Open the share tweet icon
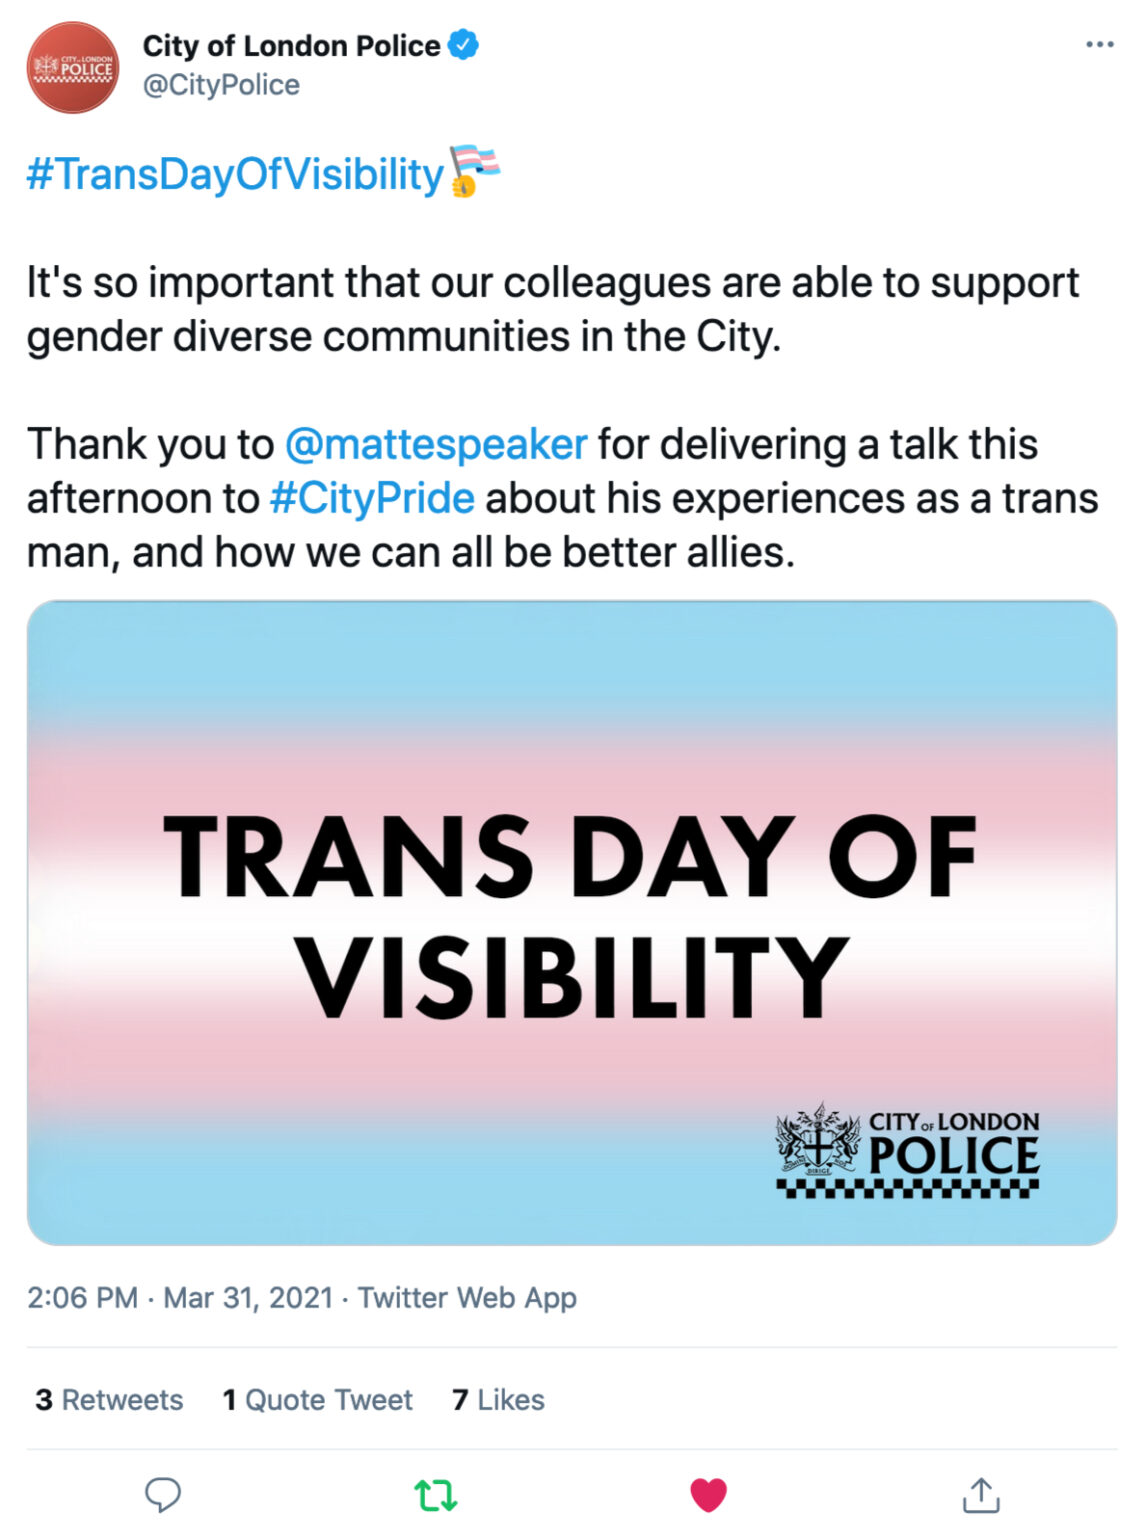 [981, 1495]
